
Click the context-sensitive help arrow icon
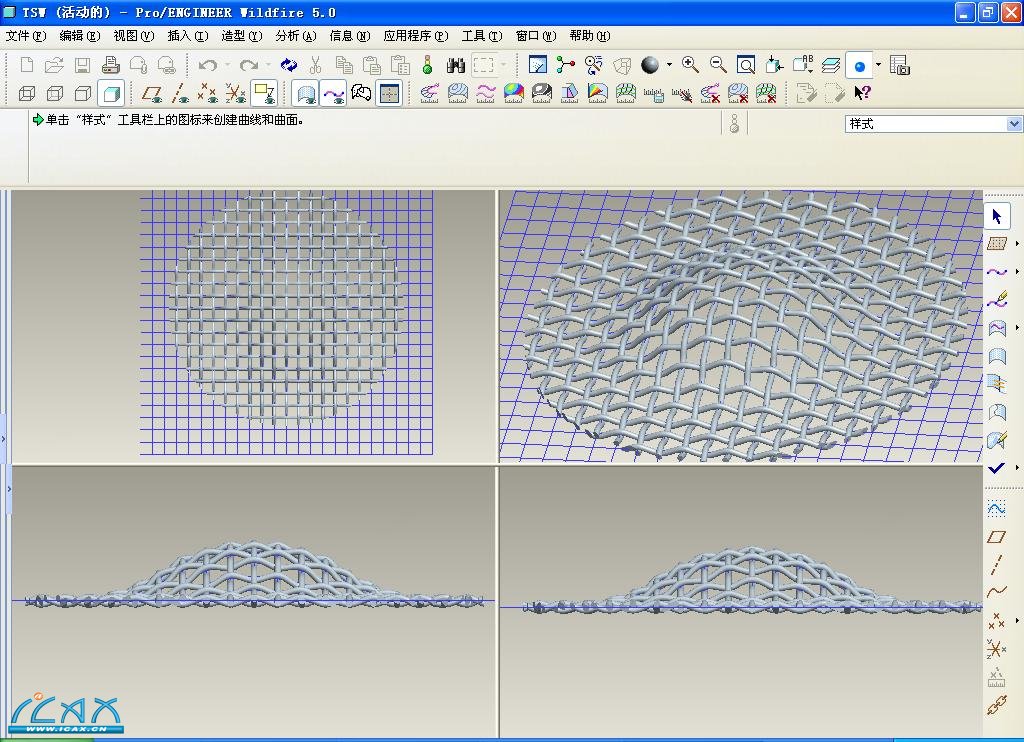click(862, 93)
